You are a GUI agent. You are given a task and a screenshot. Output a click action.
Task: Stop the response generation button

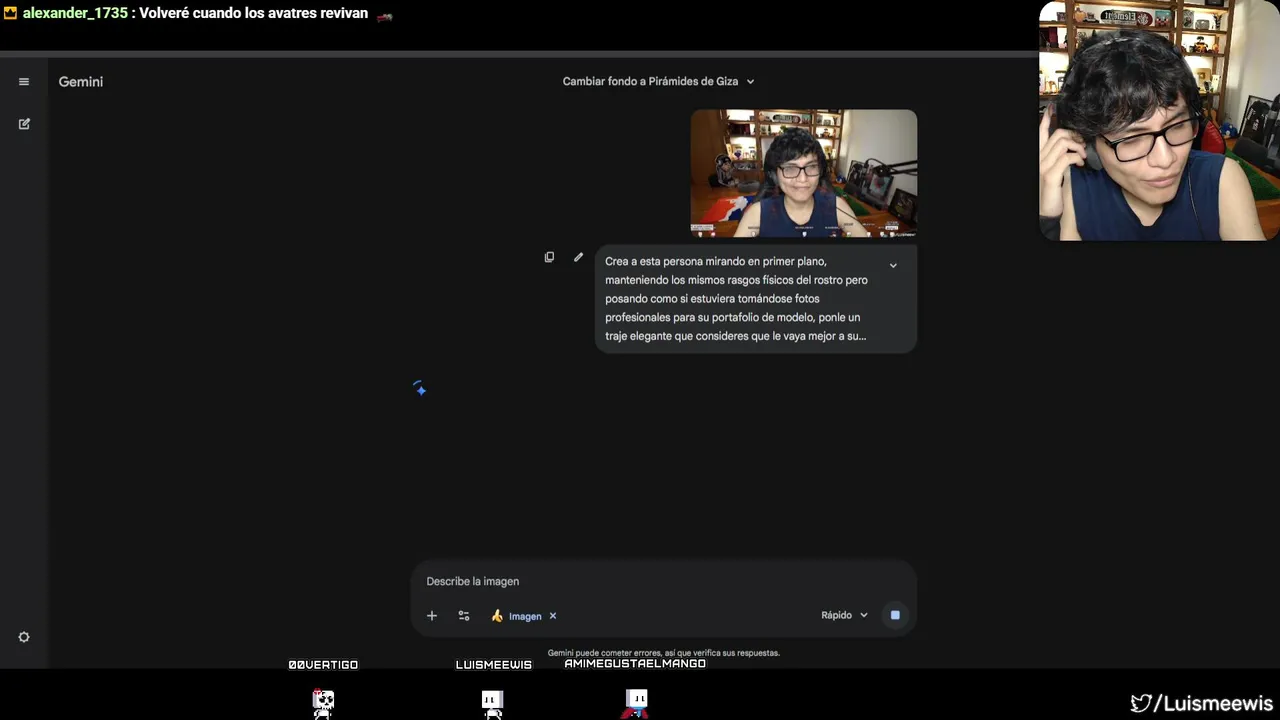click(895, 615)
